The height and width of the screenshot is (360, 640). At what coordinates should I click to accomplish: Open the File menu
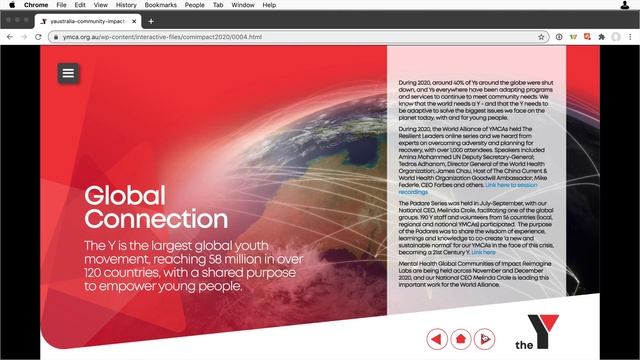pyautogui.click(x=61, y=5)
